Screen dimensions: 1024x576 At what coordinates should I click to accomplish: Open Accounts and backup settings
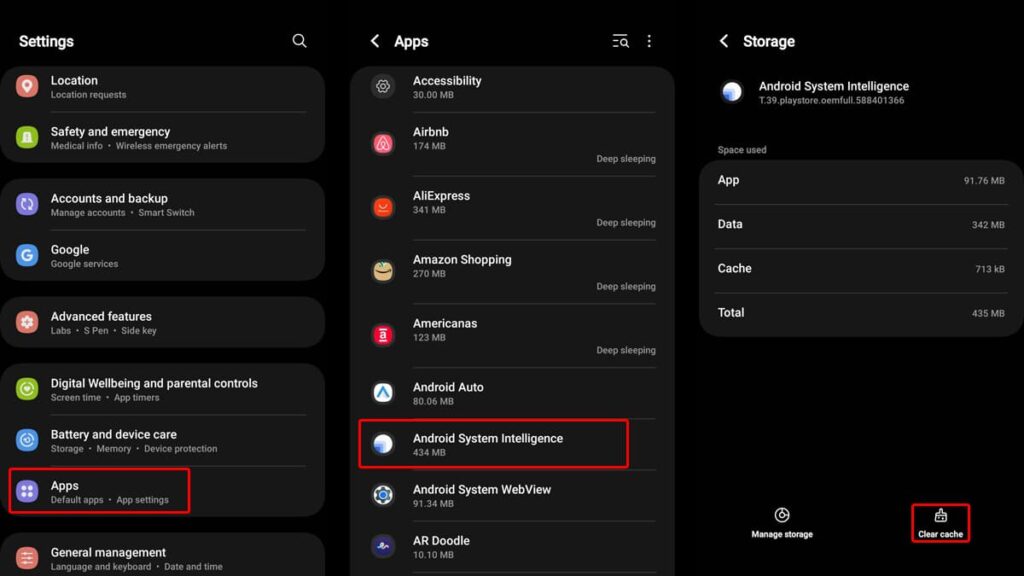162,205
